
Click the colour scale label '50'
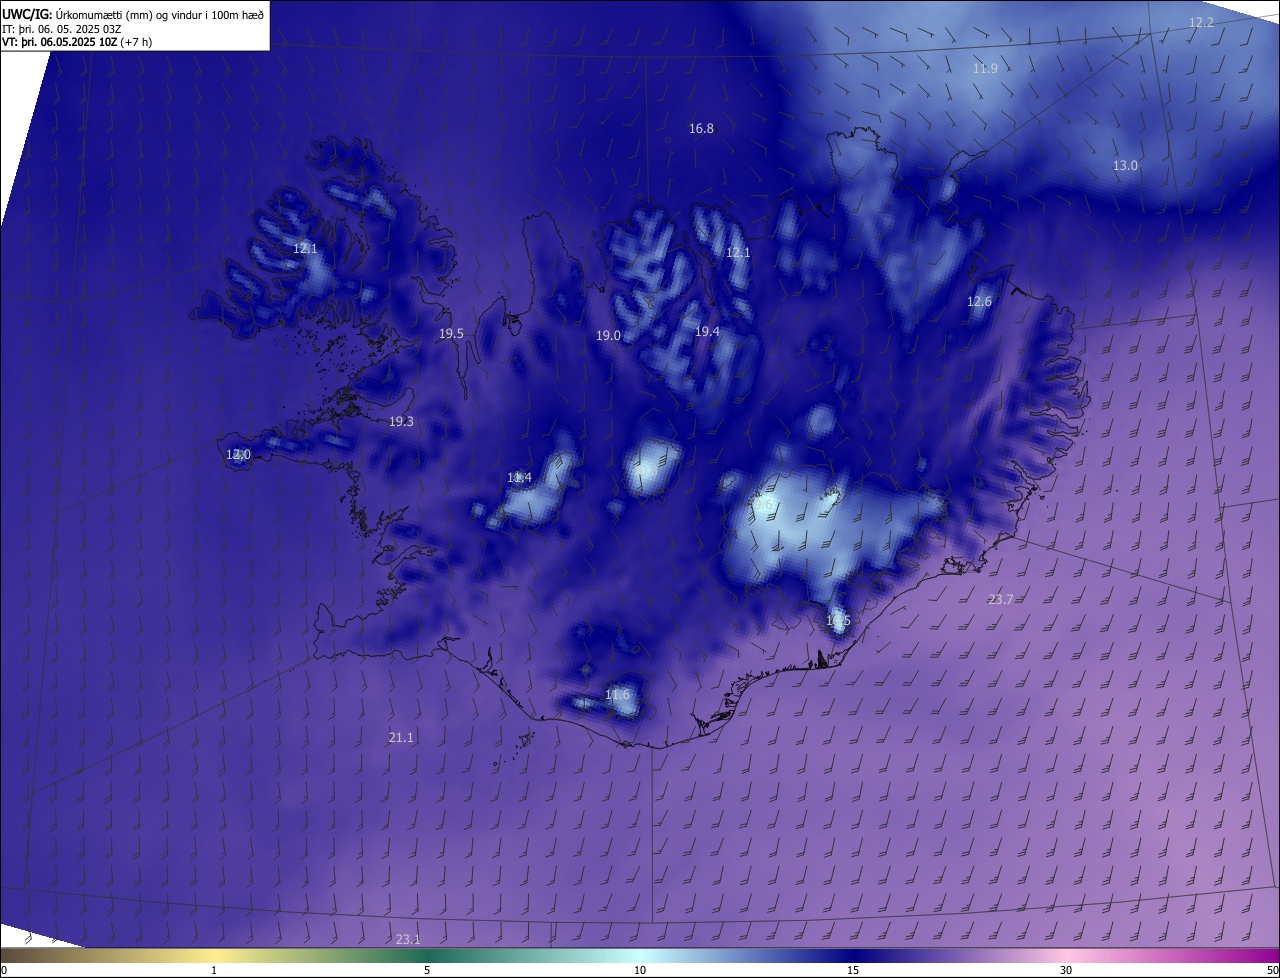click(x=1272, y=970)
